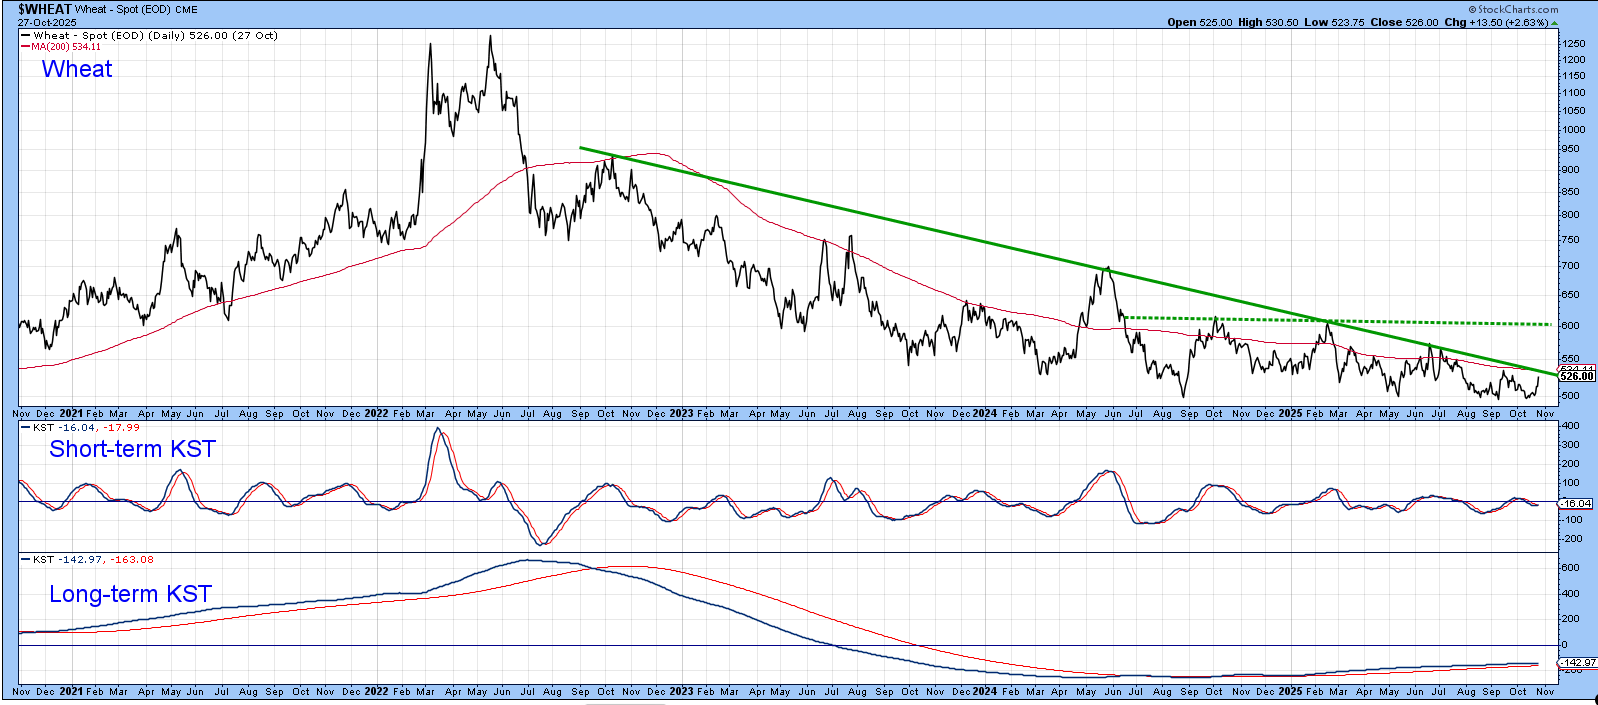1598x705 pixels.
Task: Click the black Wheat Spot legend marker
Action: (26, 35)
